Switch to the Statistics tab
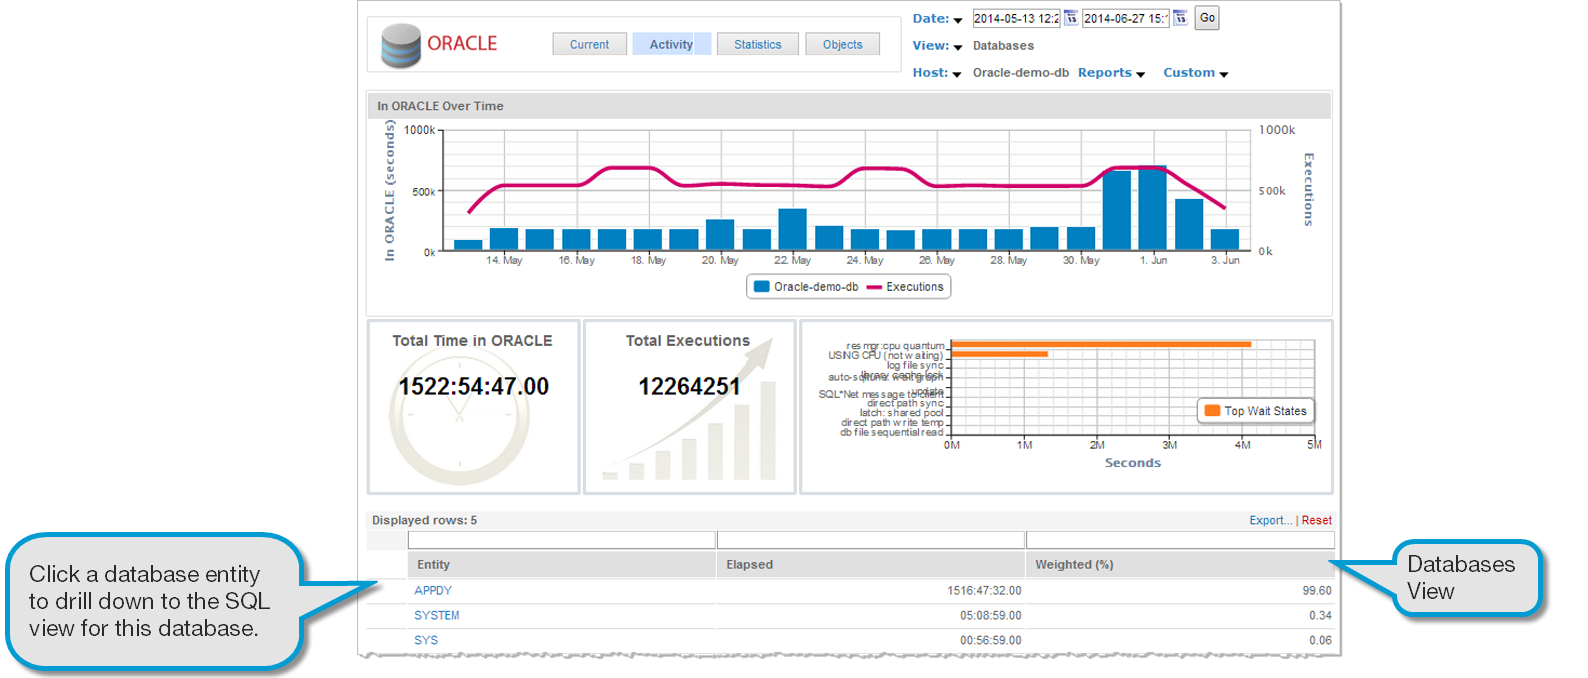1588x678 pixels. coord(758,44)
